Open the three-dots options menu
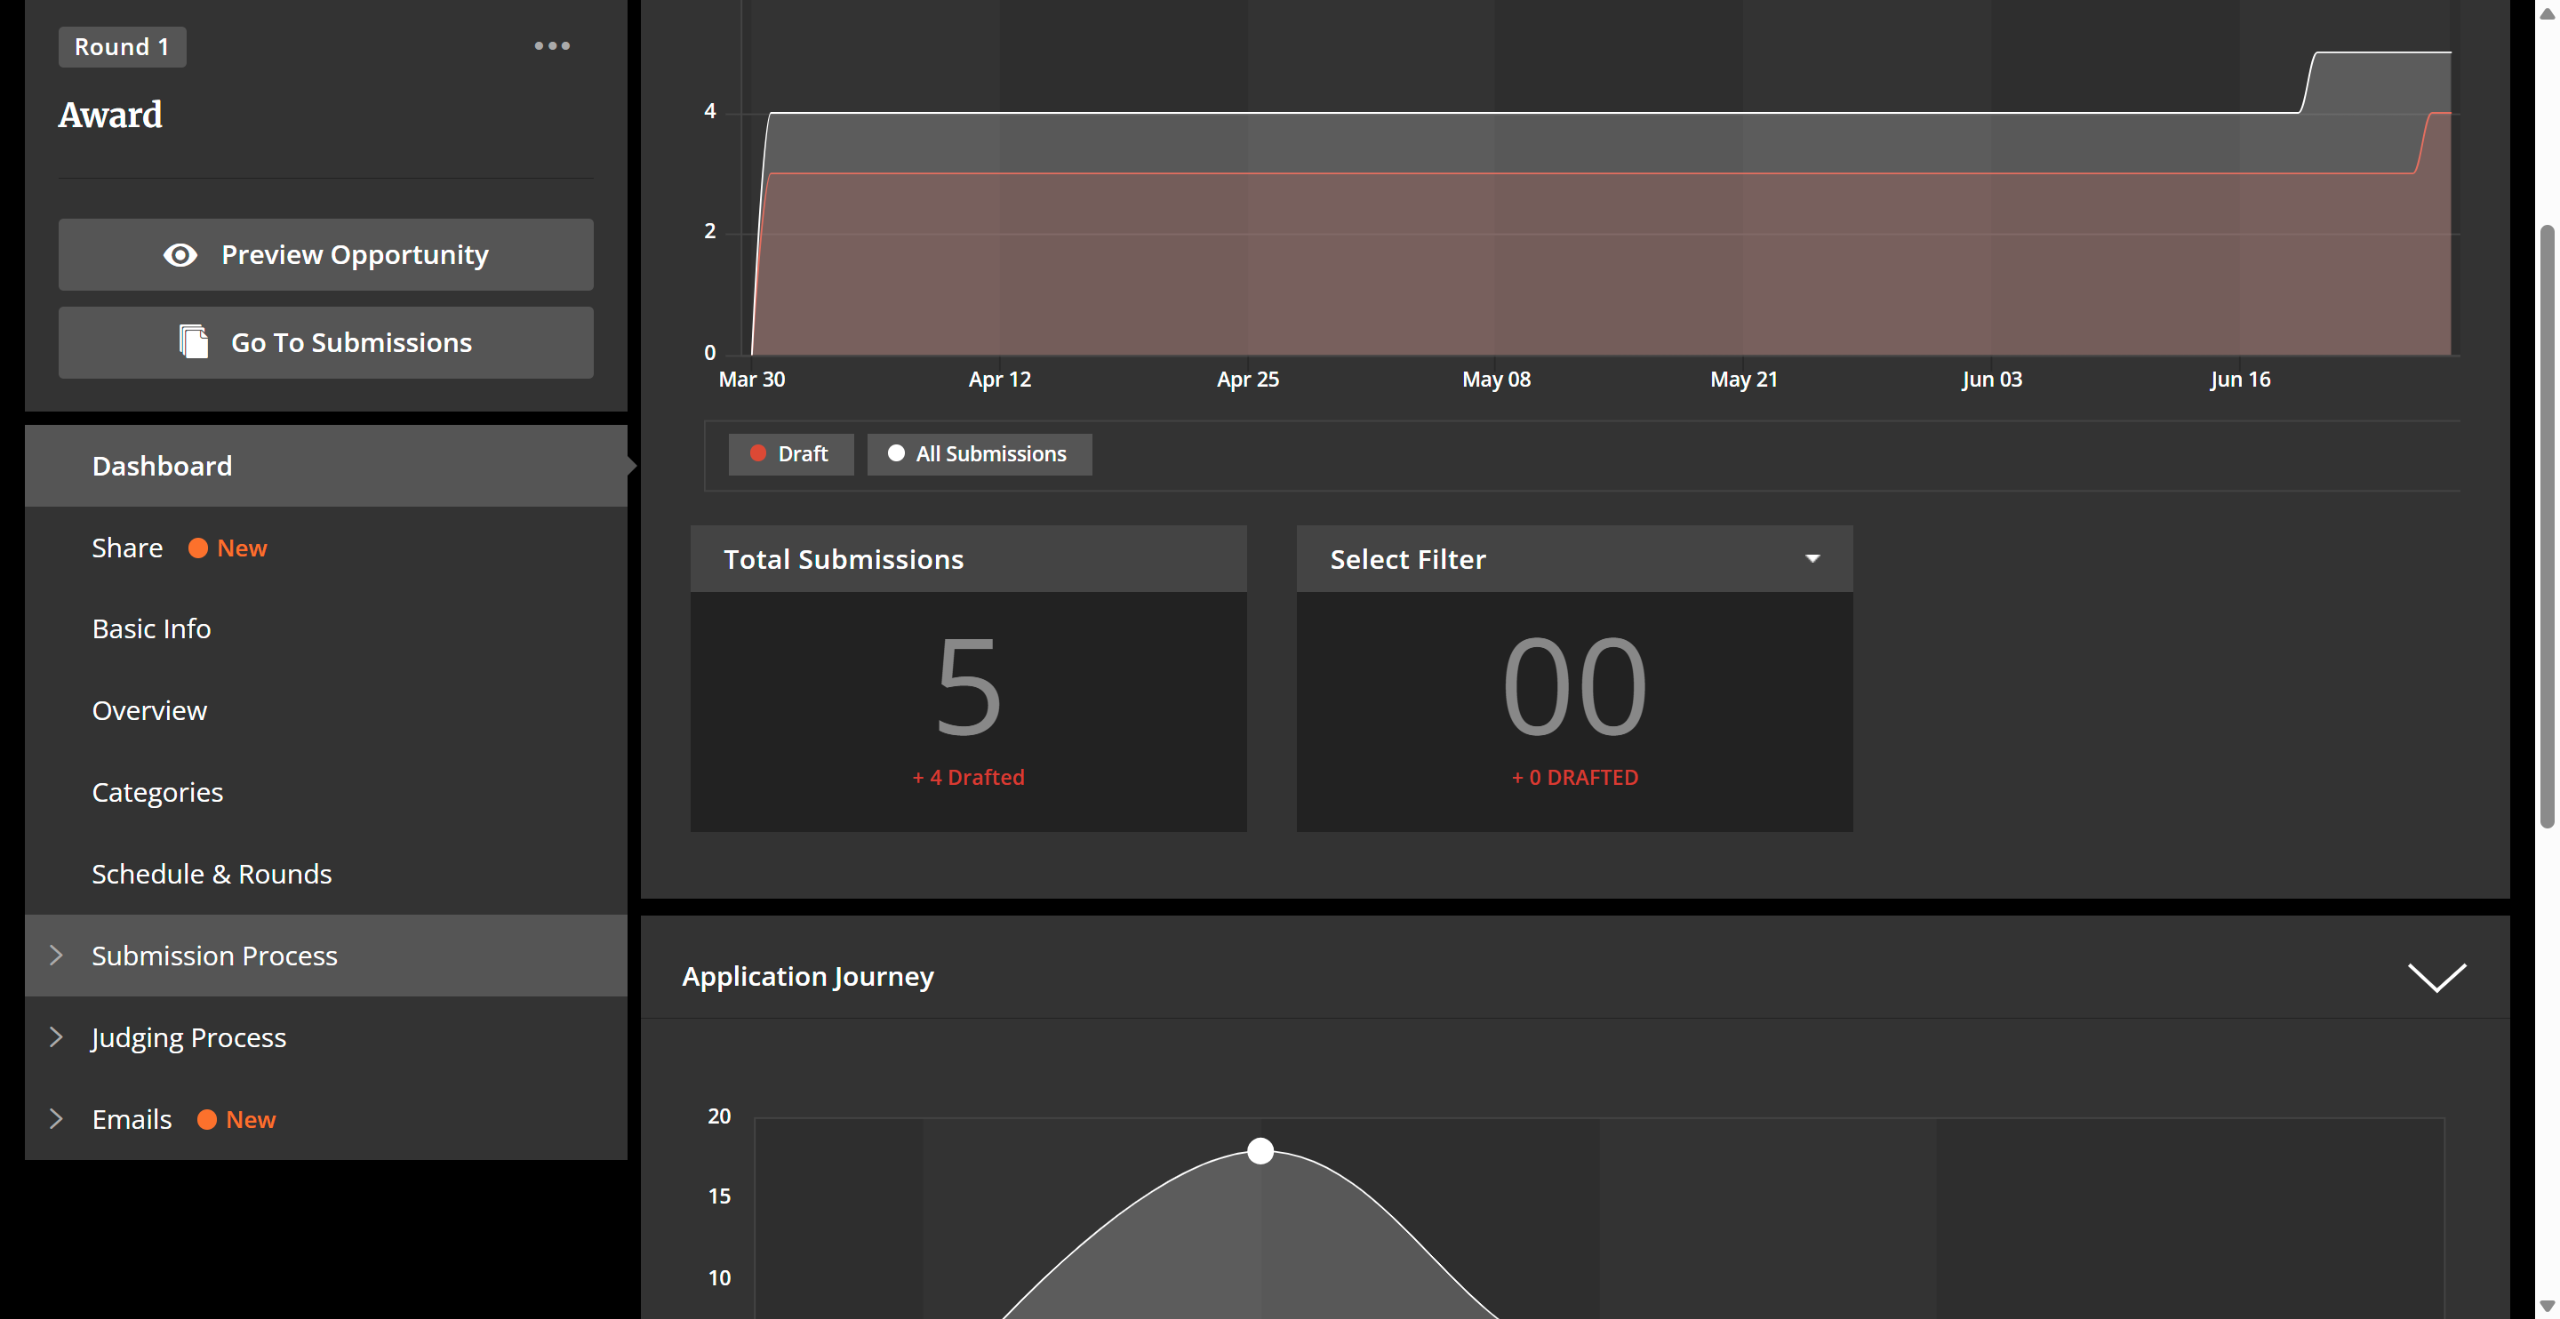The height and width of the screenshot is (1319, 2560). [552, 46]
